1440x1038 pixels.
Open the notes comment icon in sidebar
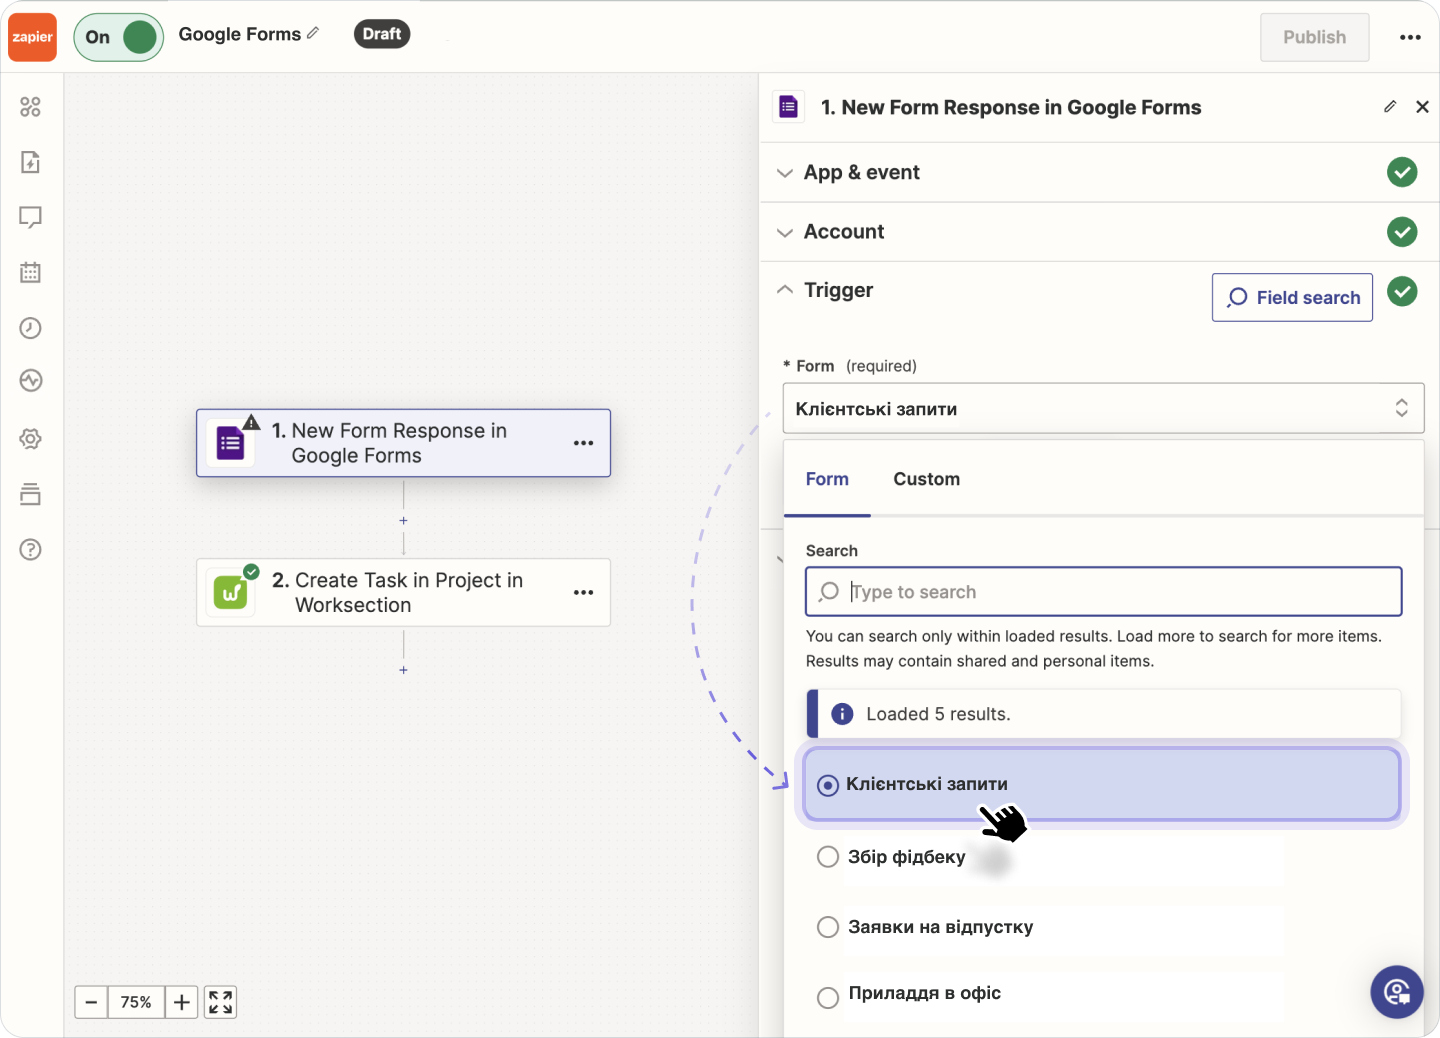click(x=30, y=217)
